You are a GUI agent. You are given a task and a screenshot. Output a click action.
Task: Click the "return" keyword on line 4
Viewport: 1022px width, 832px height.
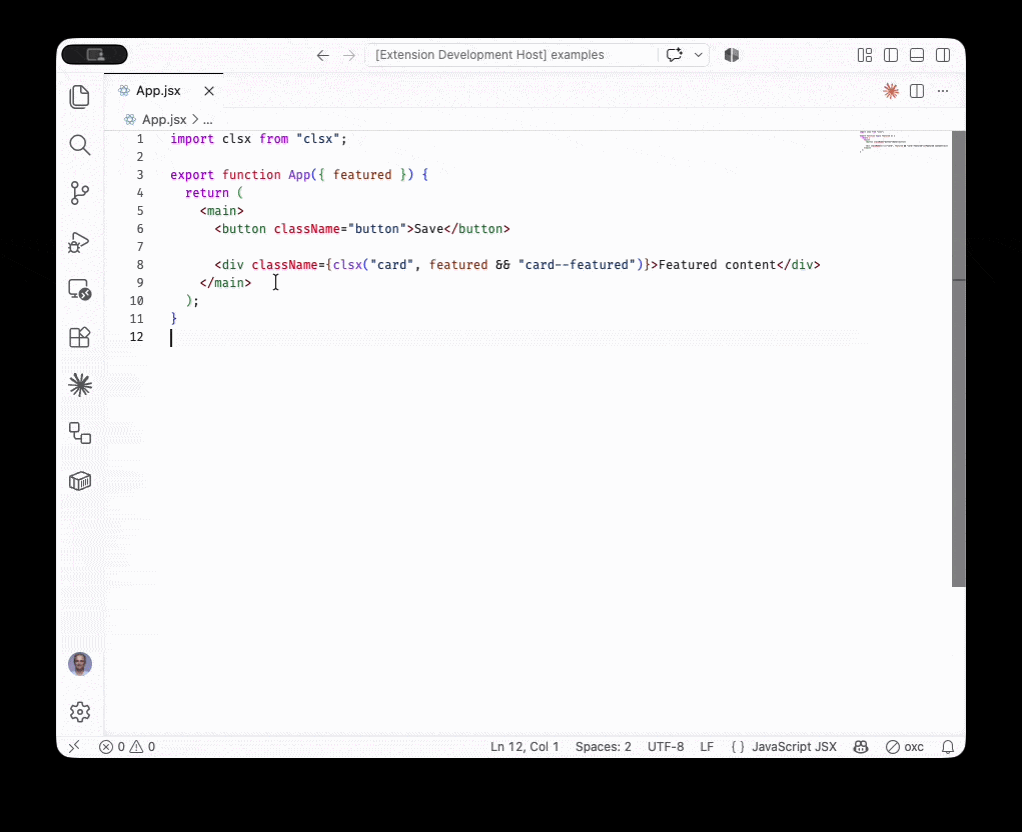point(207,193)
